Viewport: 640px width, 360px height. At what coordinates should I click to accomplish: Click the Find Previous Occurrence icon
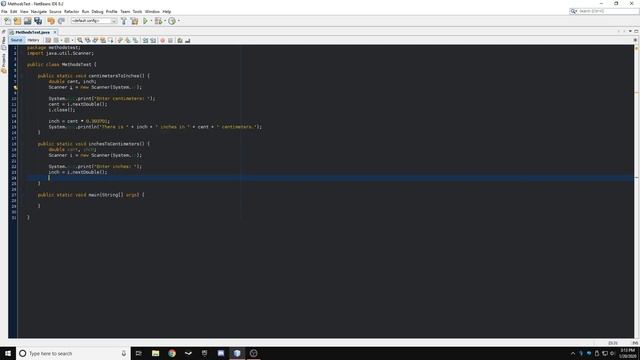coord(88,40)
